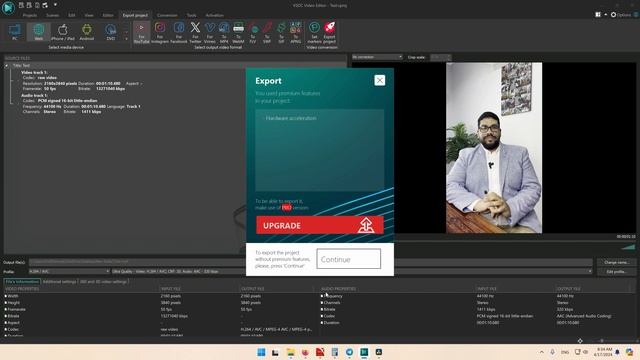The width and height of the screenshot is (640, 360).
Task: Open the Edit ribbon tab
Action: 71,15
